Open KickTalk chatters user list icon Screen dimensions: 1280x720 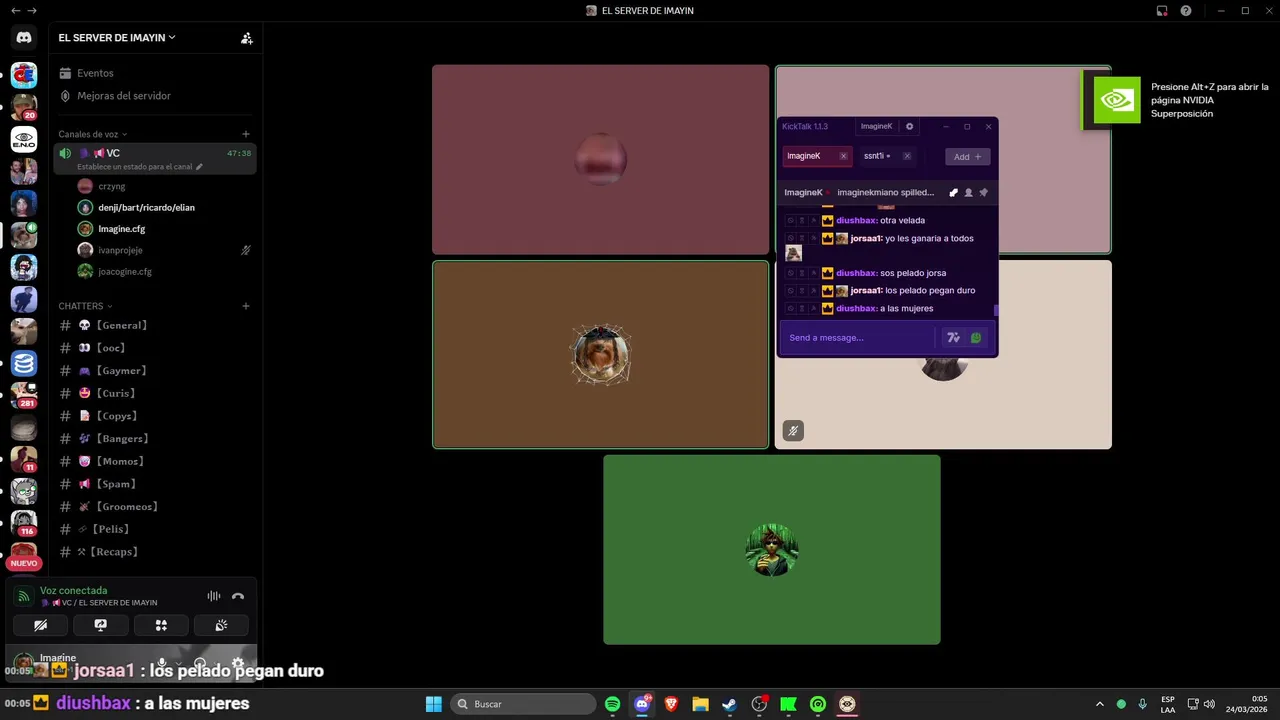coord(968,192)
